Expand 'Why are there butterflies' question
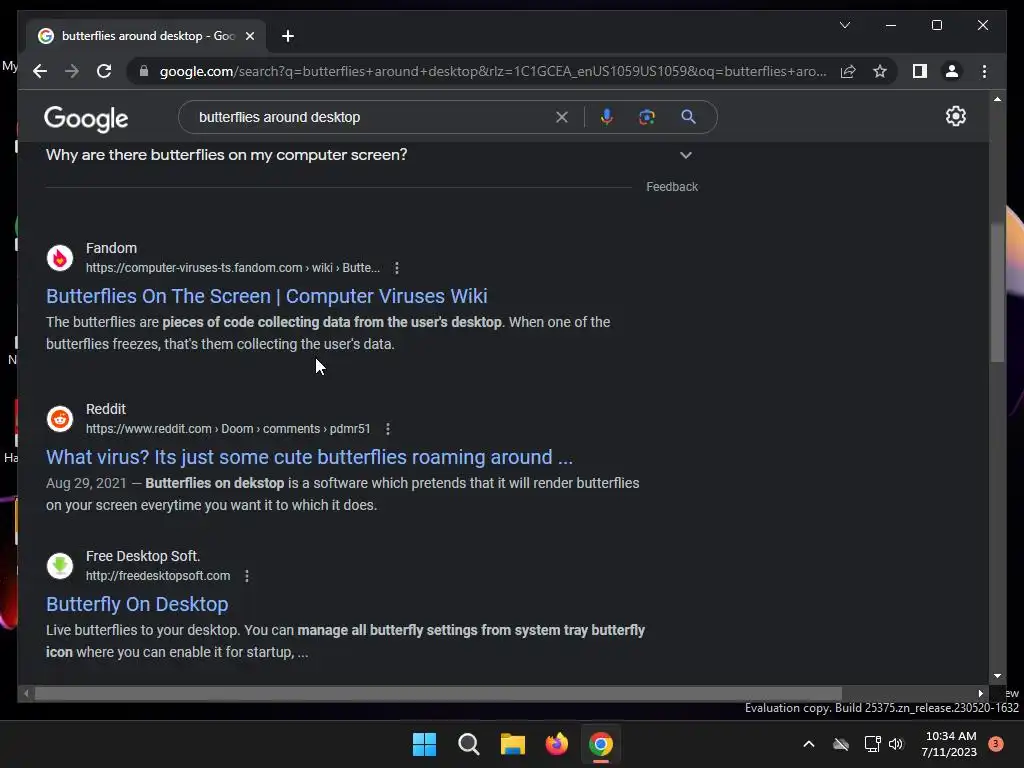Image resolution: width=1024 pixels, height=768 pixels. (372, 155)
